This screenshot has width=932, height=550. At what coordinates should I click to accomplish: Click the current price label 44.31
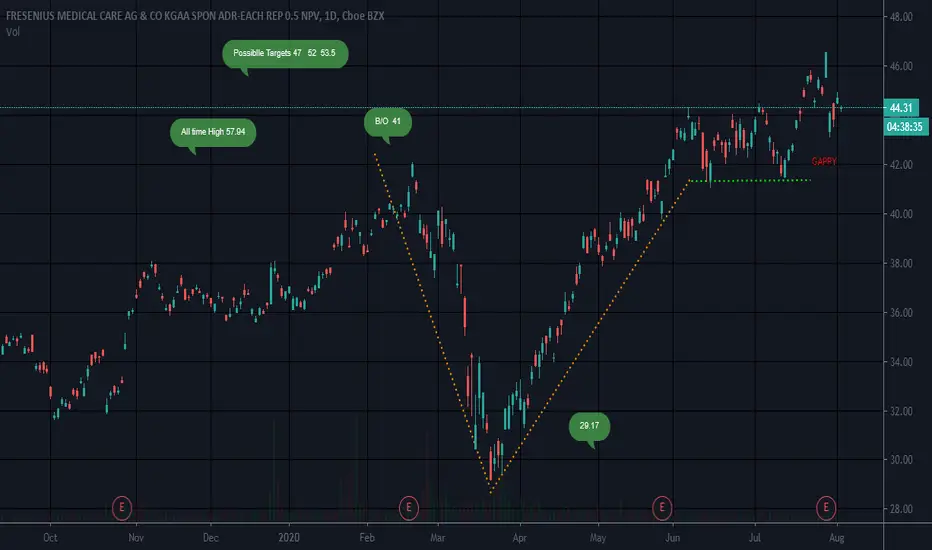tap(901, 108)
